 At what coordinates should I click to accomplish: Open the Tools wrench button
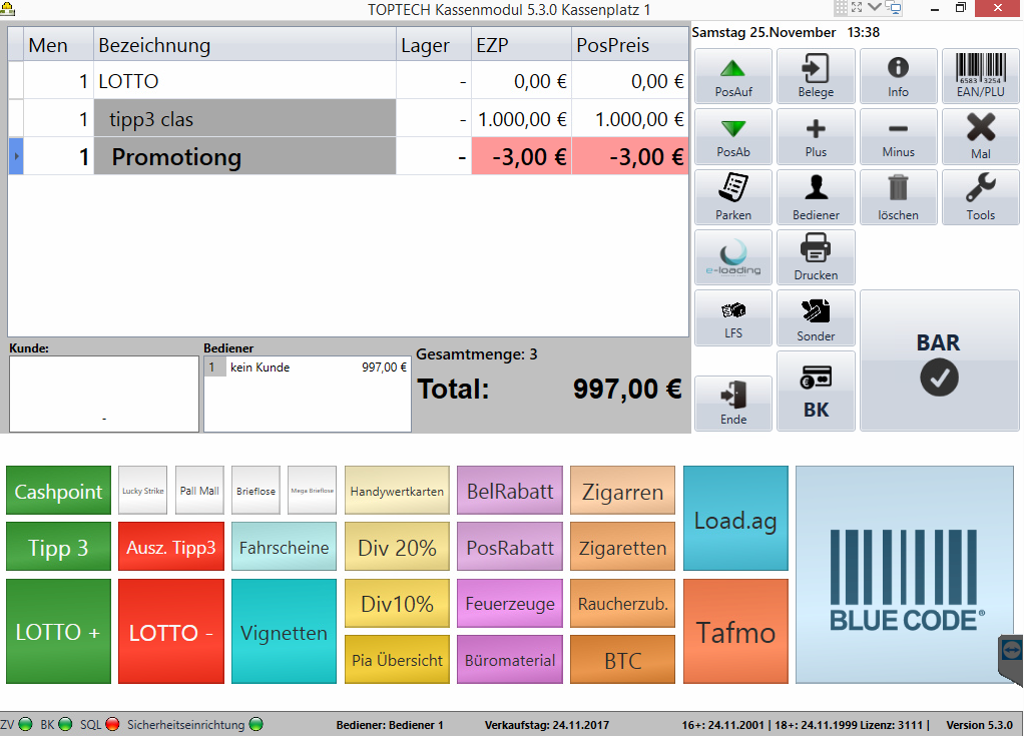tap(980, 197)
